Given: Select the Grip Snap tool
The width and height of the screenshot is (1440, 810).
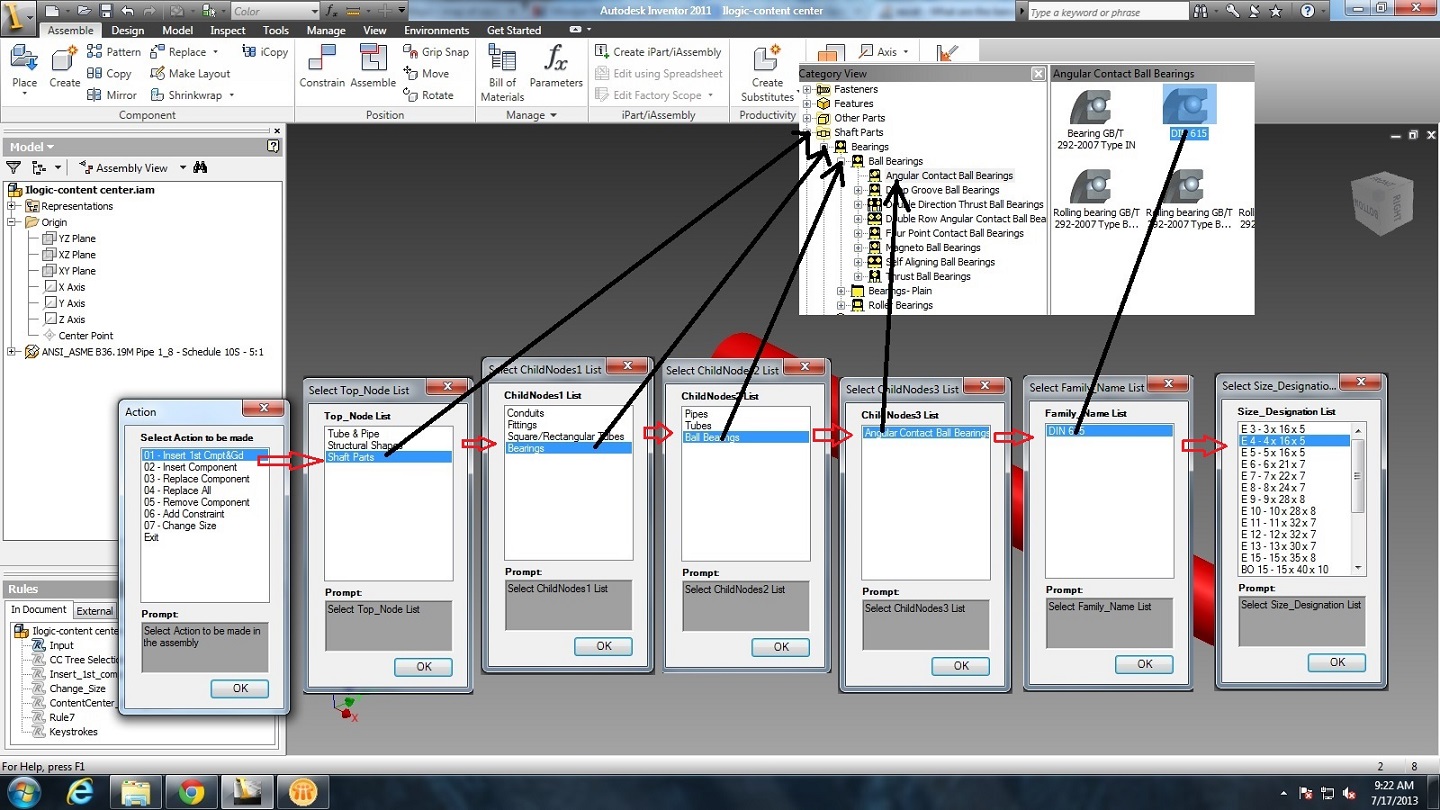Looking at the screenshot, I should [436, 52].
